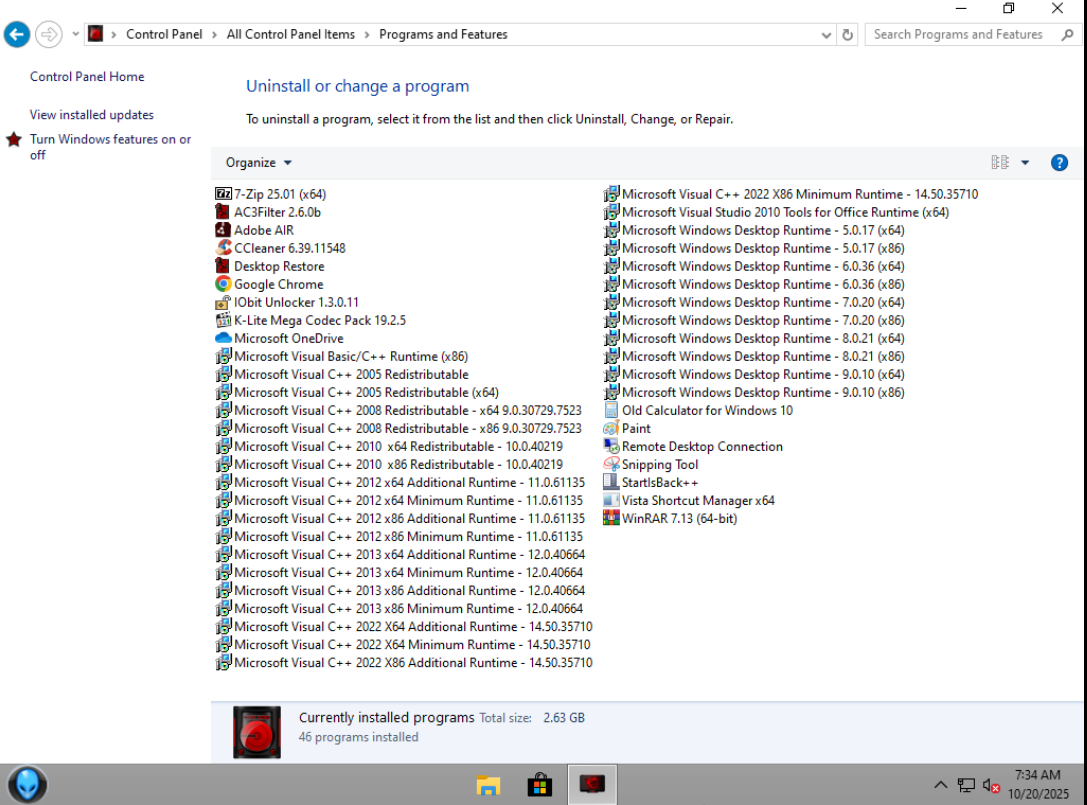Open Microsoft Store from the taskbar
Viewport: 1087px width, 805px height.
[x=539, y=785]
